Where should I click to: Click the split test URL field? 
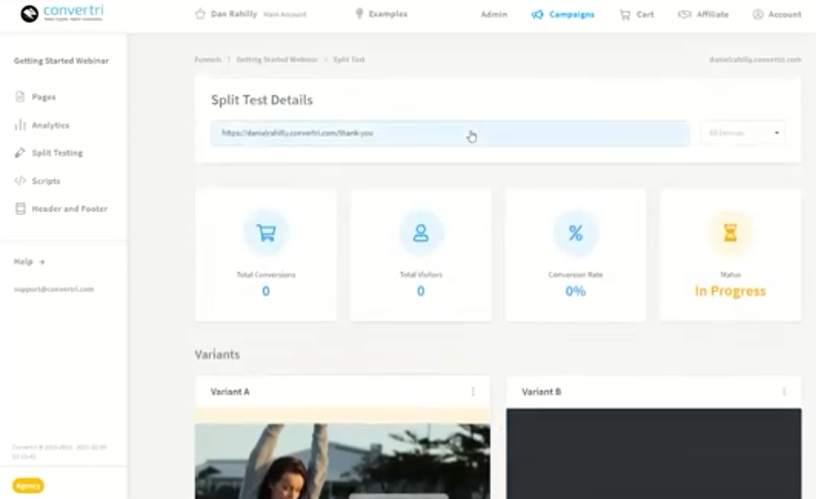(x=450, y=133)
